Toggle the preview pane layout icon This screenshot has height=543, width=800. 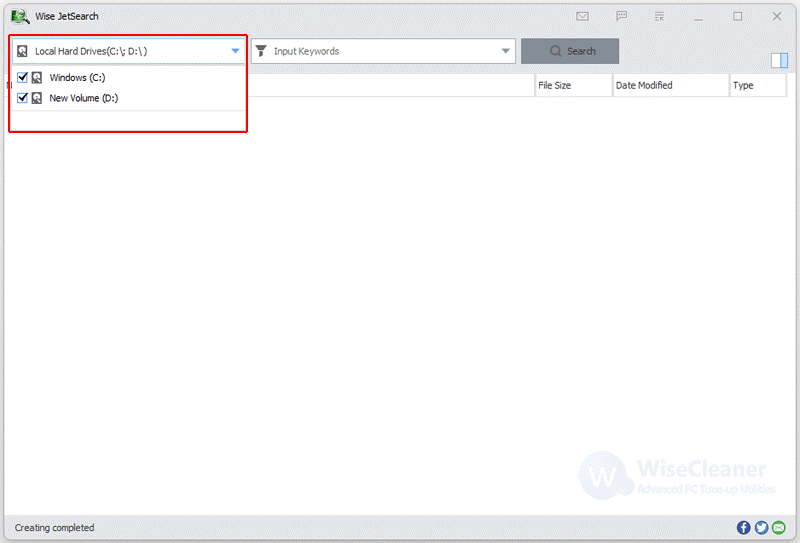pyautogui.click(x=779, y=60)
